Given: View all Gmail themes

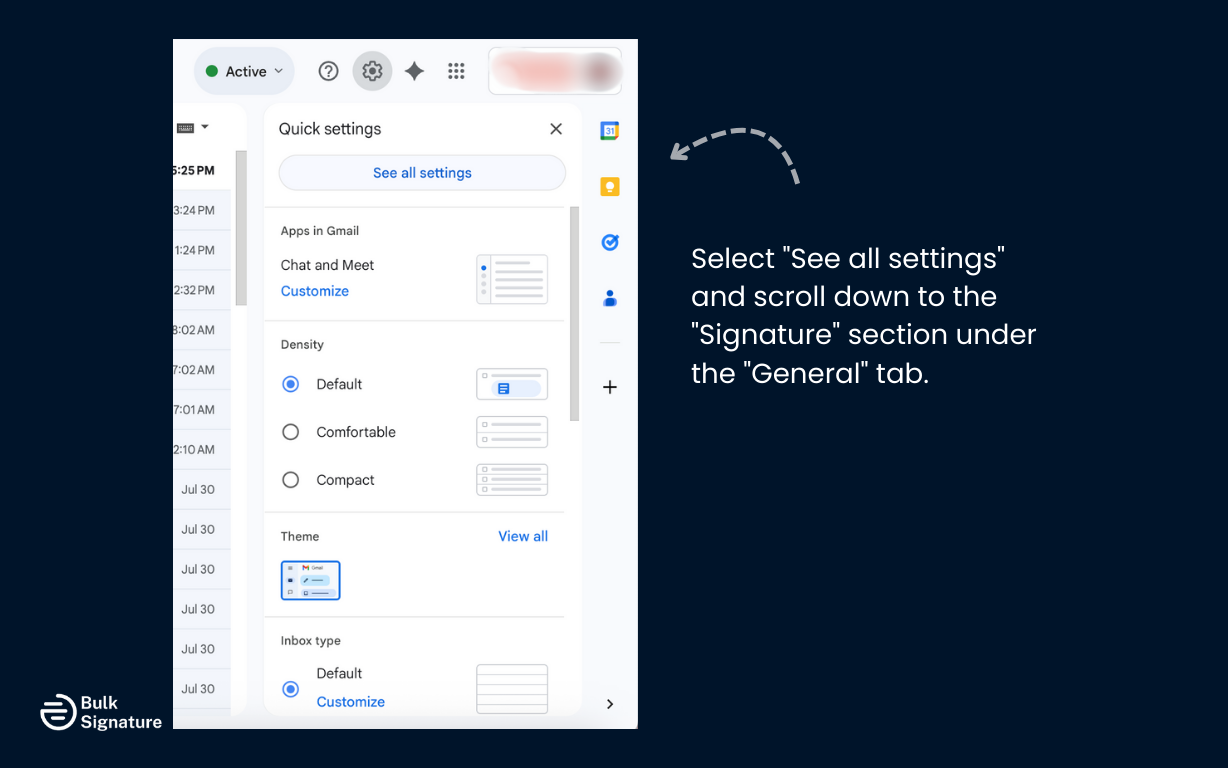Looking at the screenshot, I should click(523, 536).
